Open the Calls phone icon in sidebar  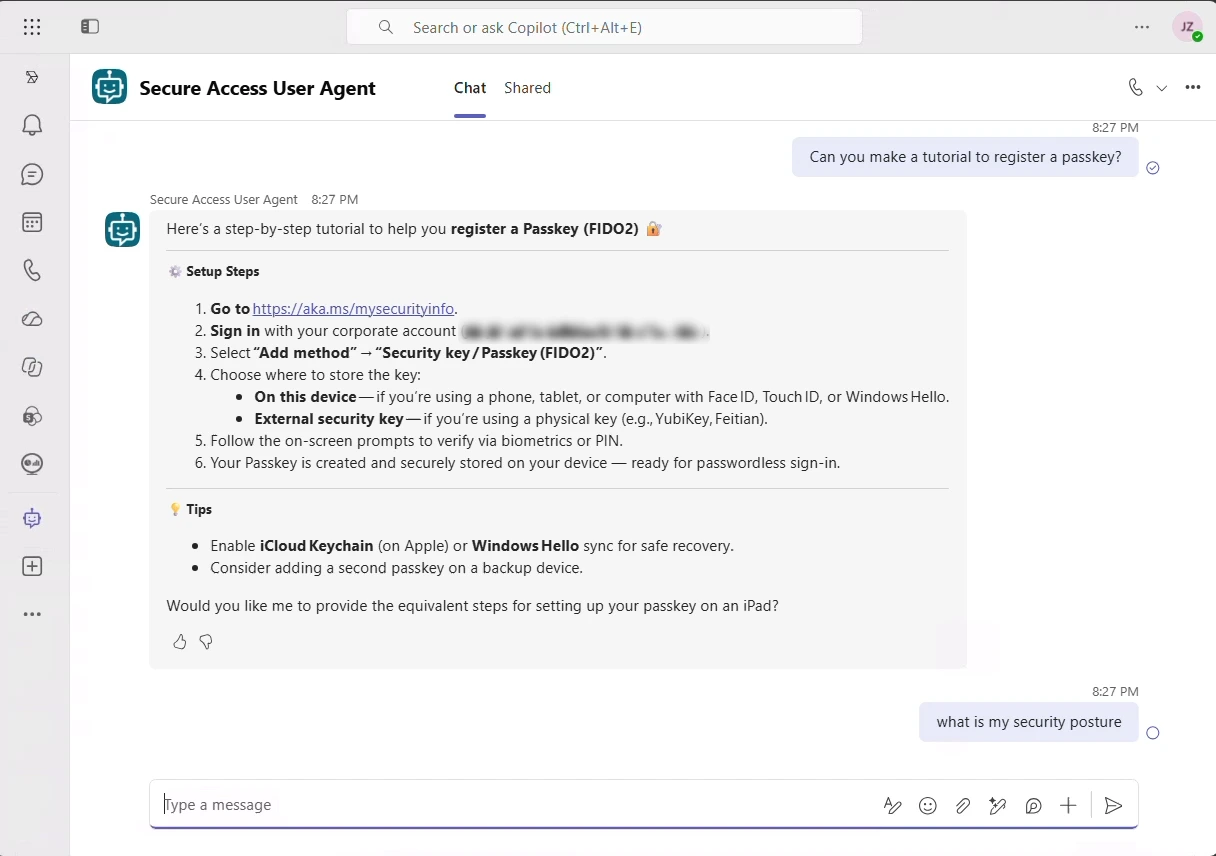coord(32,270)
